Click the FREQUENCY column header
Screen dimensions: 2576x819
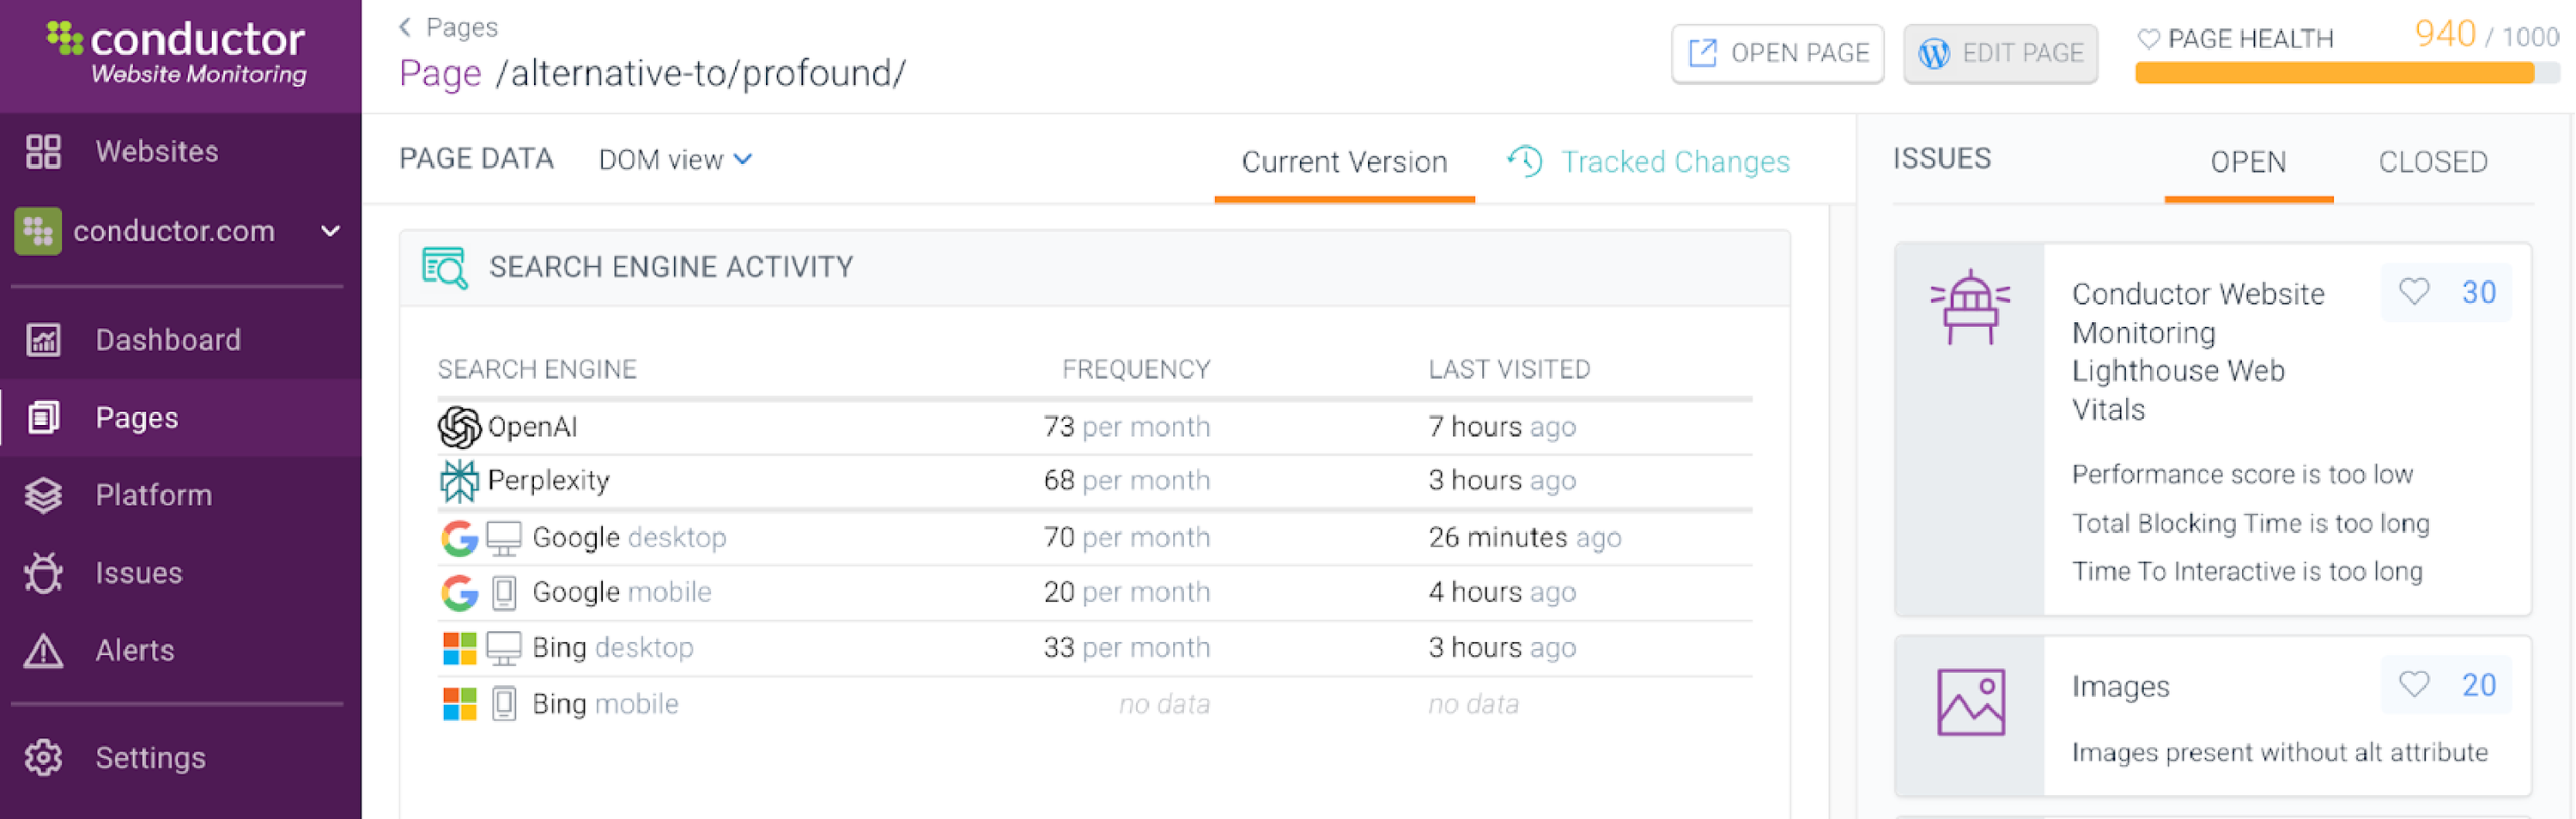pos(1136,370)
